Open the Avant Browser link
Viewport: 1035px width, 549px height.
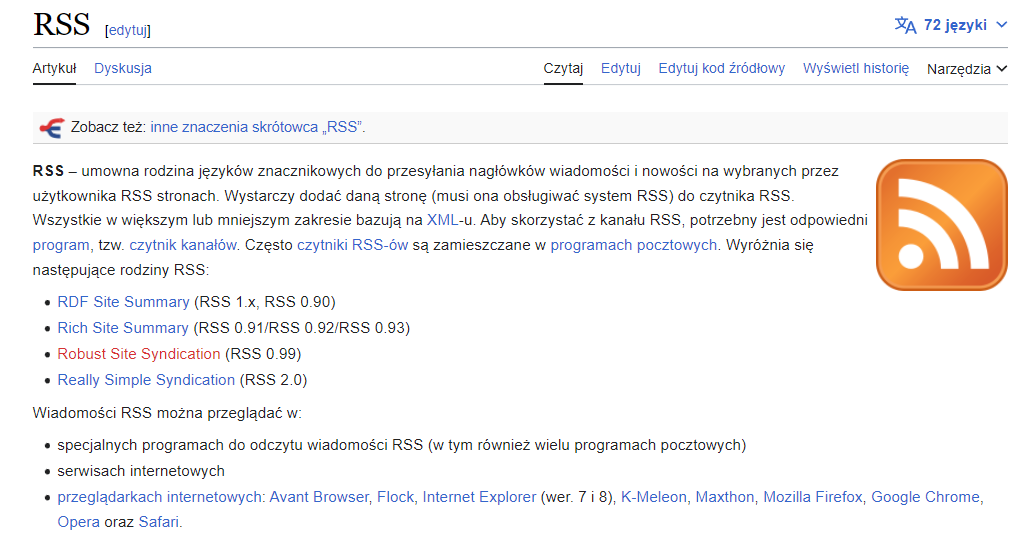(319, 497)
